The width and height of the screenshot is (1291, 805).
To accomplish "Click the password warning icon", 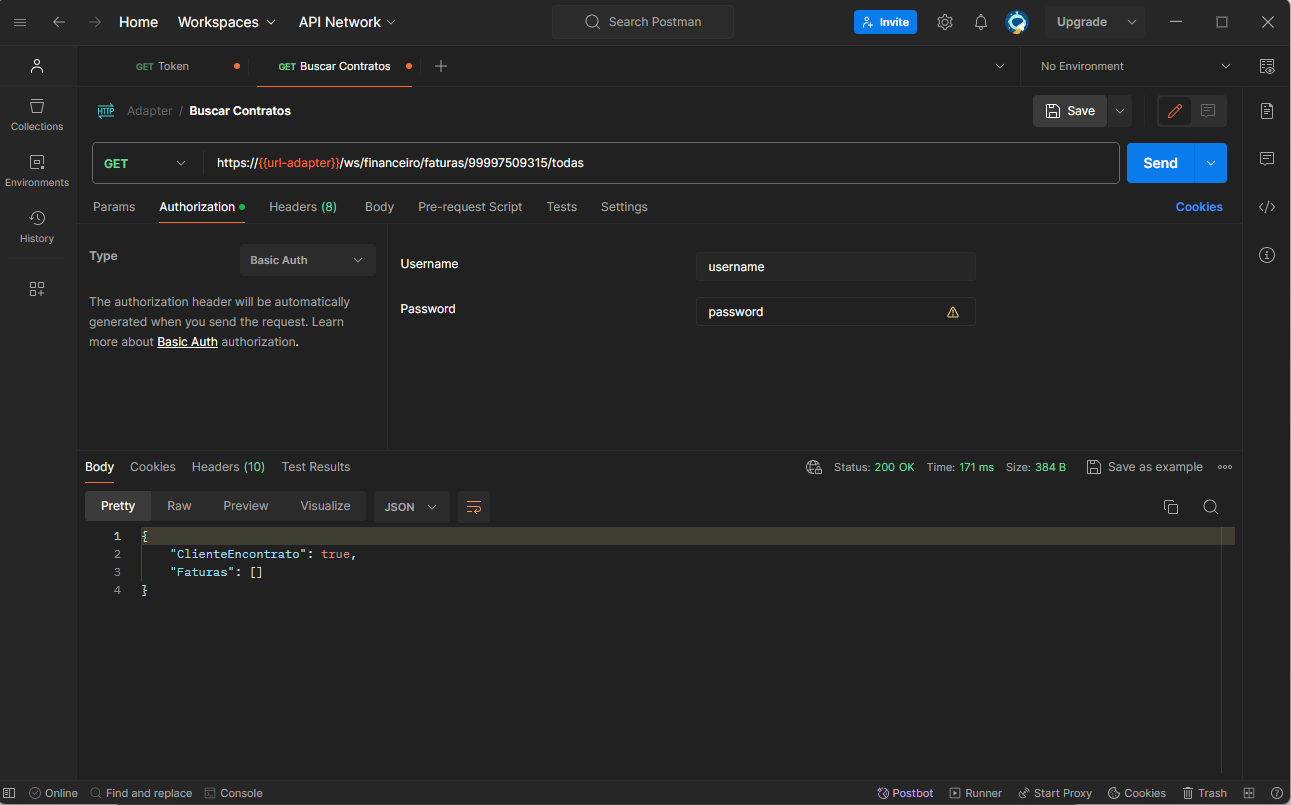I will 953,312.
